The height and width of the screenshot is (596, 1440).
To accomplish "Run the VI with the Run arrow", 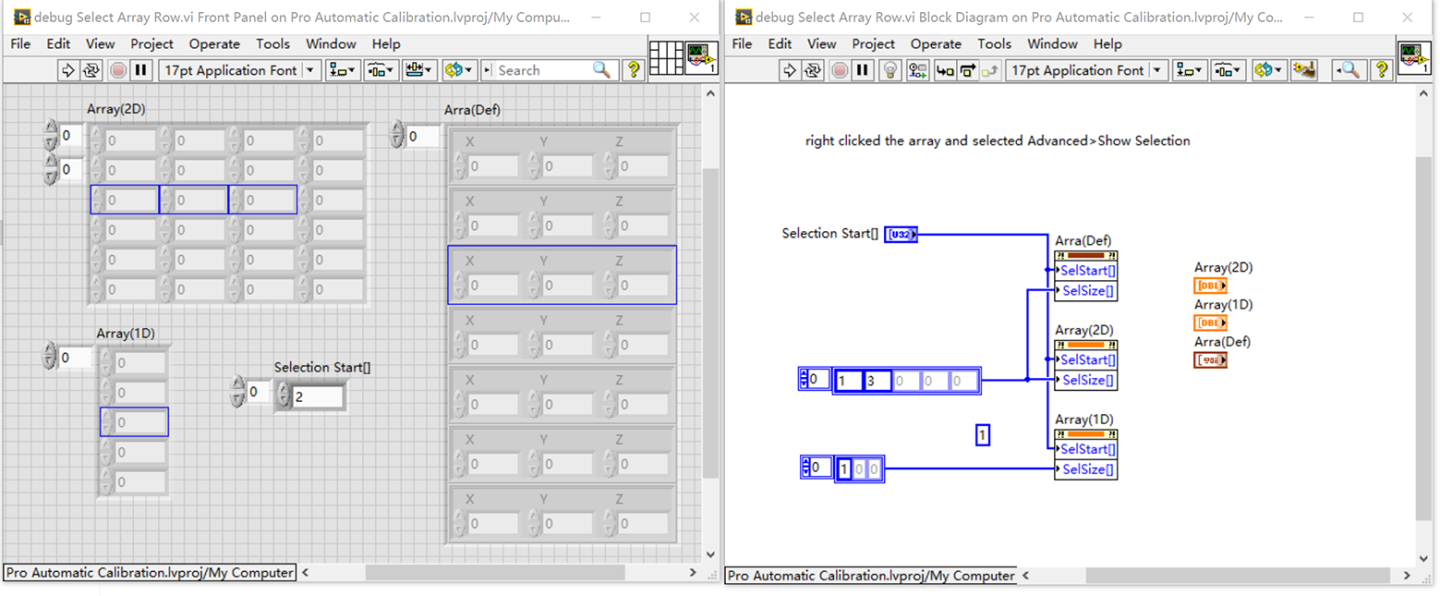I will click(790, 70).
